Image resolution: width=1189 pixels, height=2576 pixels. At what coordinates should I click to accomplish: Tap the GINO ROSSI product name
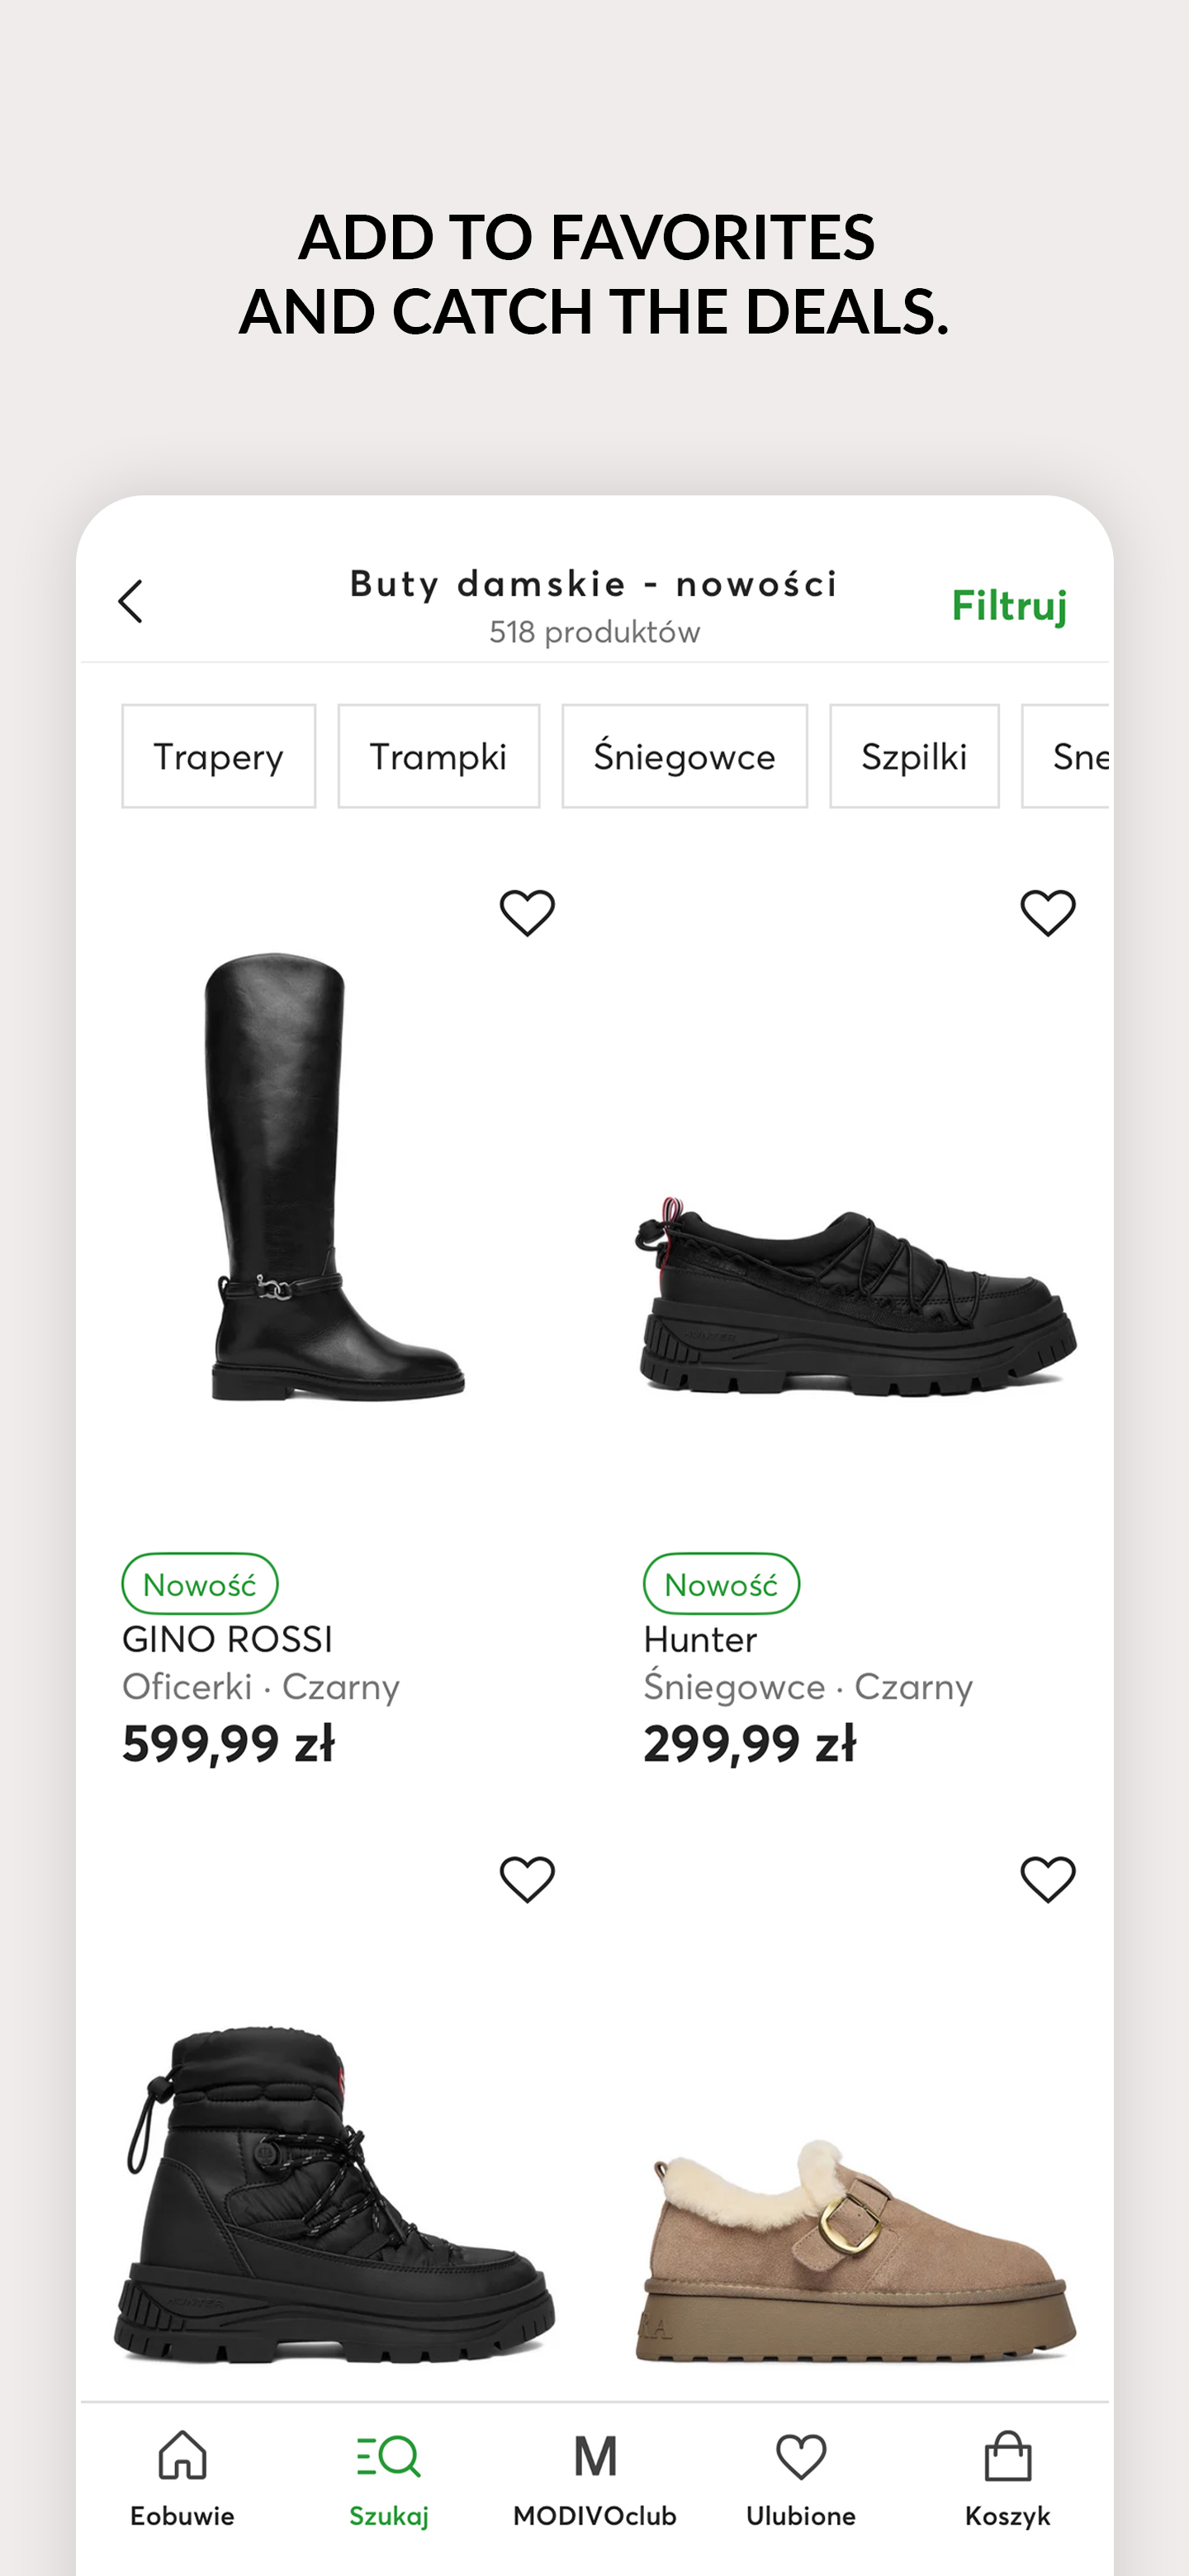click(228, 1640)
